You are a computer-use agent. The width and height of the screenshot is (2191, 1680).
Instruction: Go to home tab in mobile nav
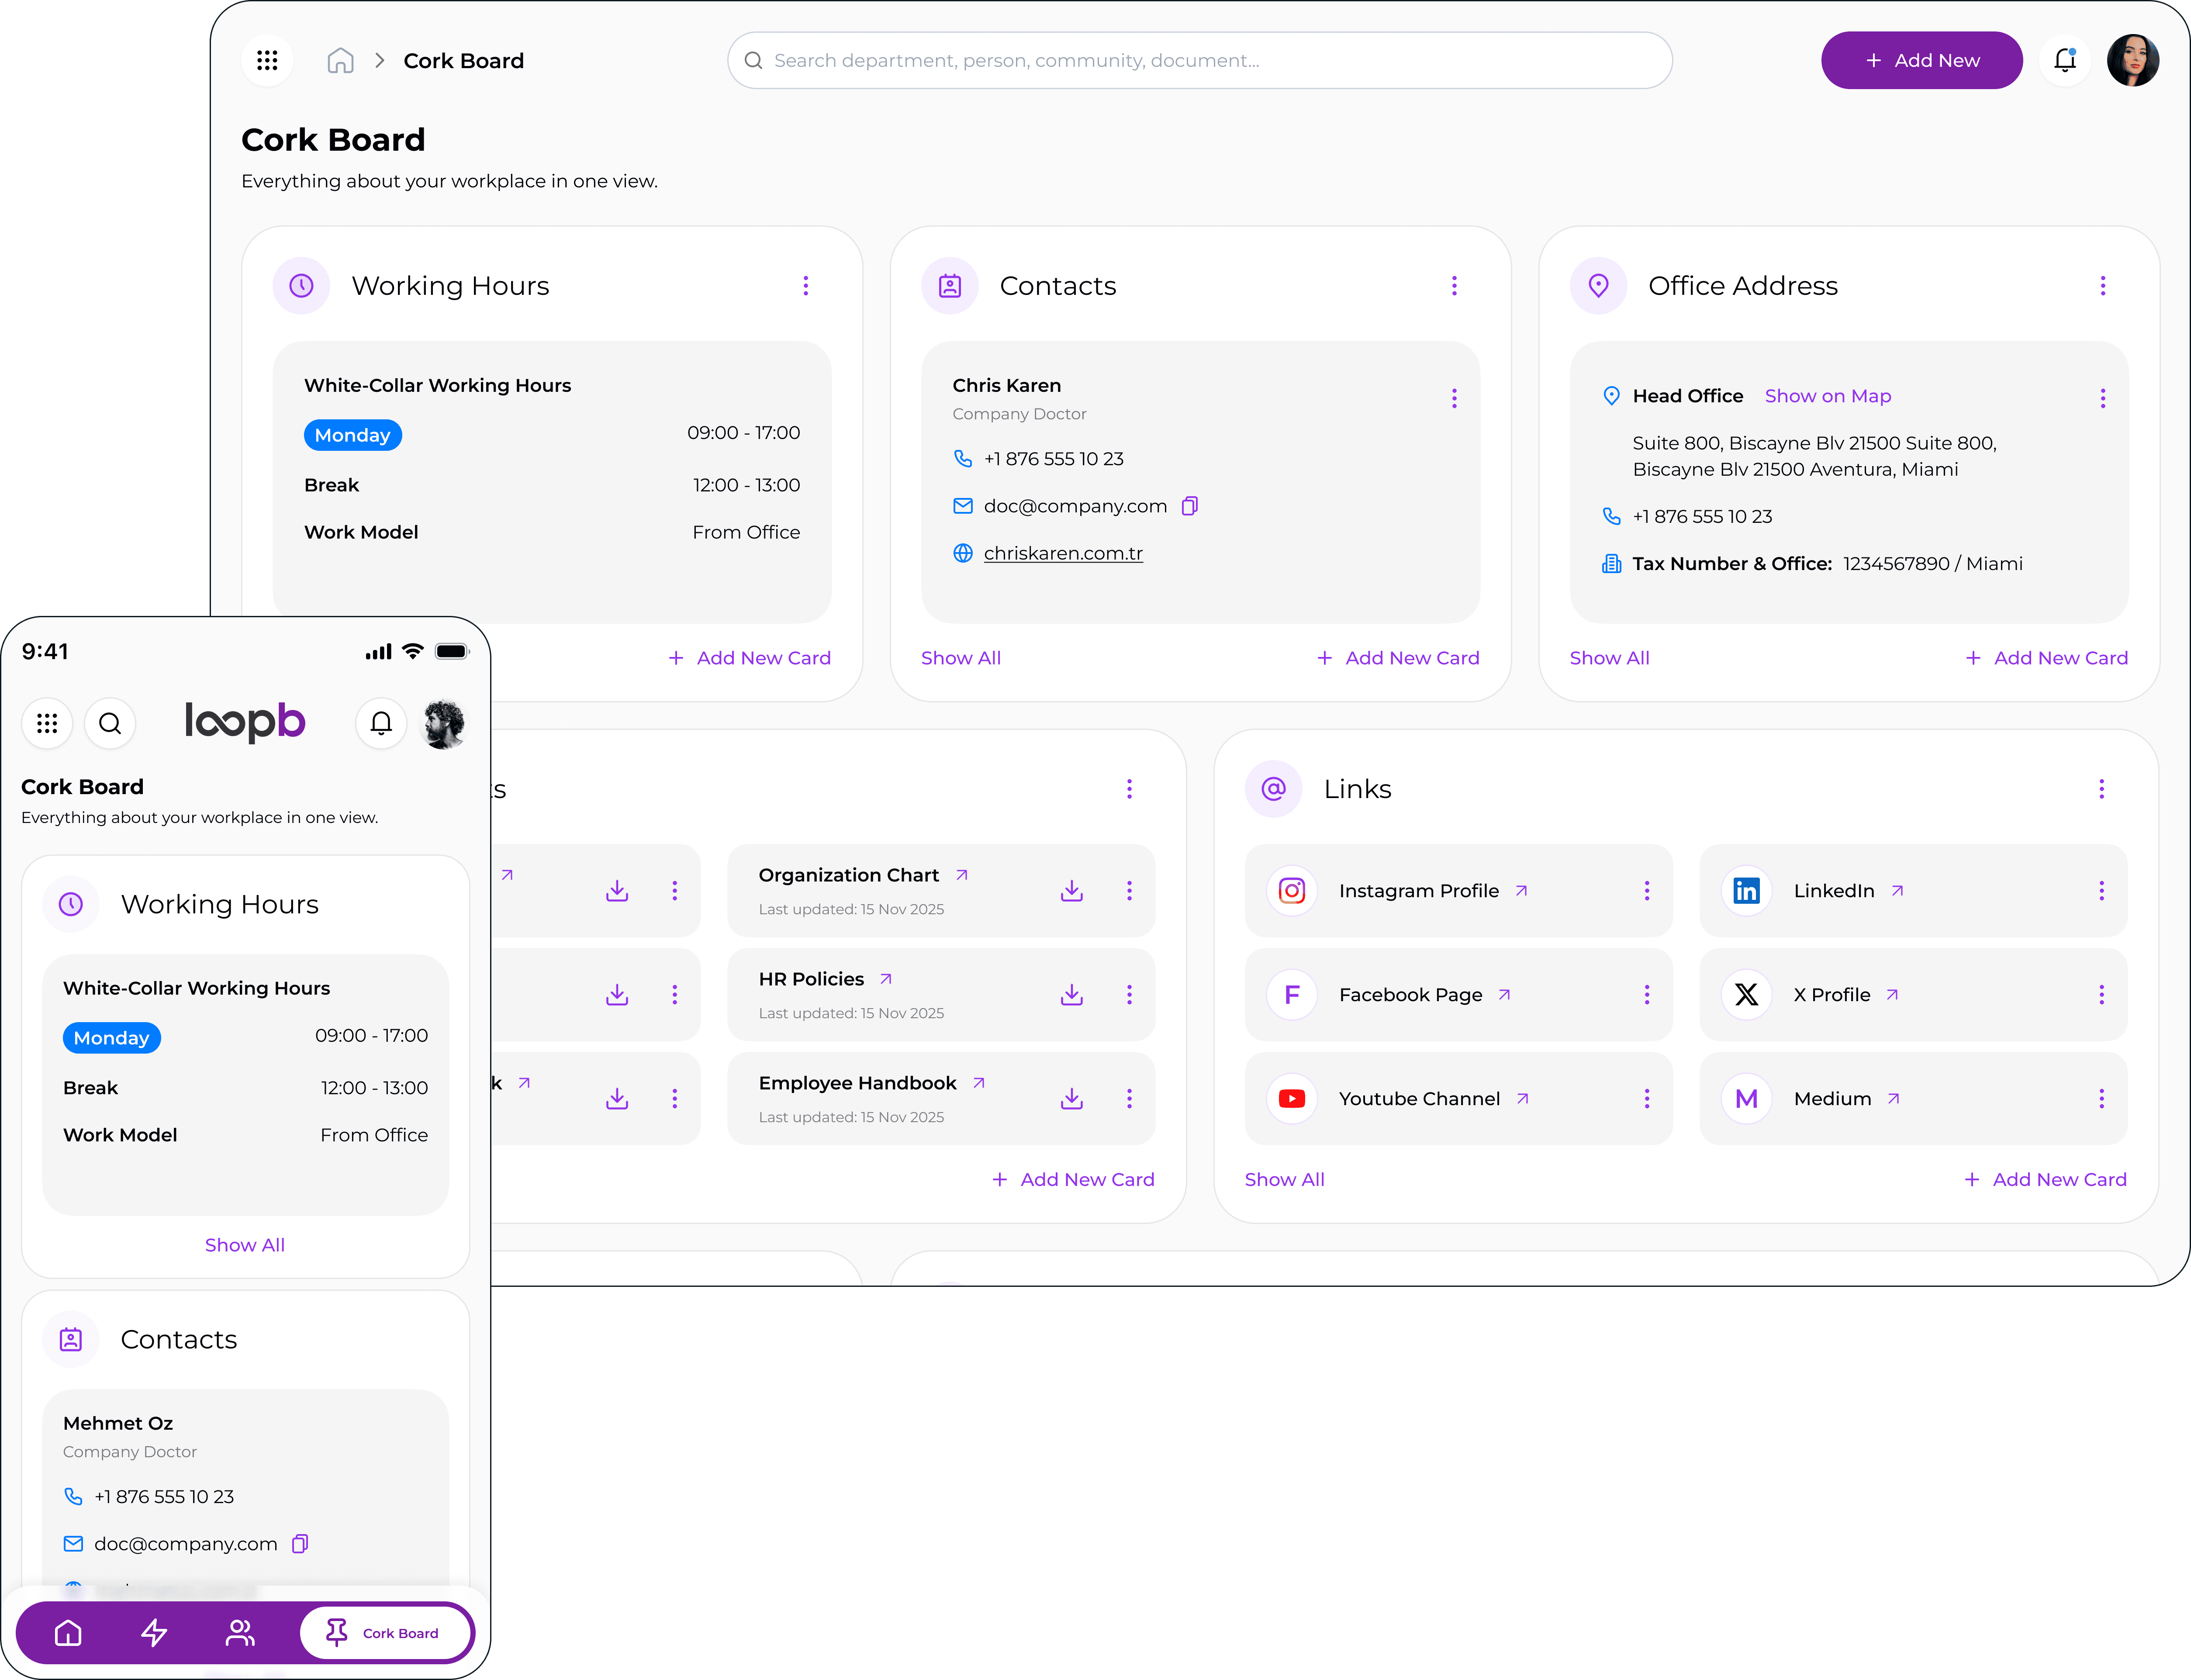click(68, 1633)
